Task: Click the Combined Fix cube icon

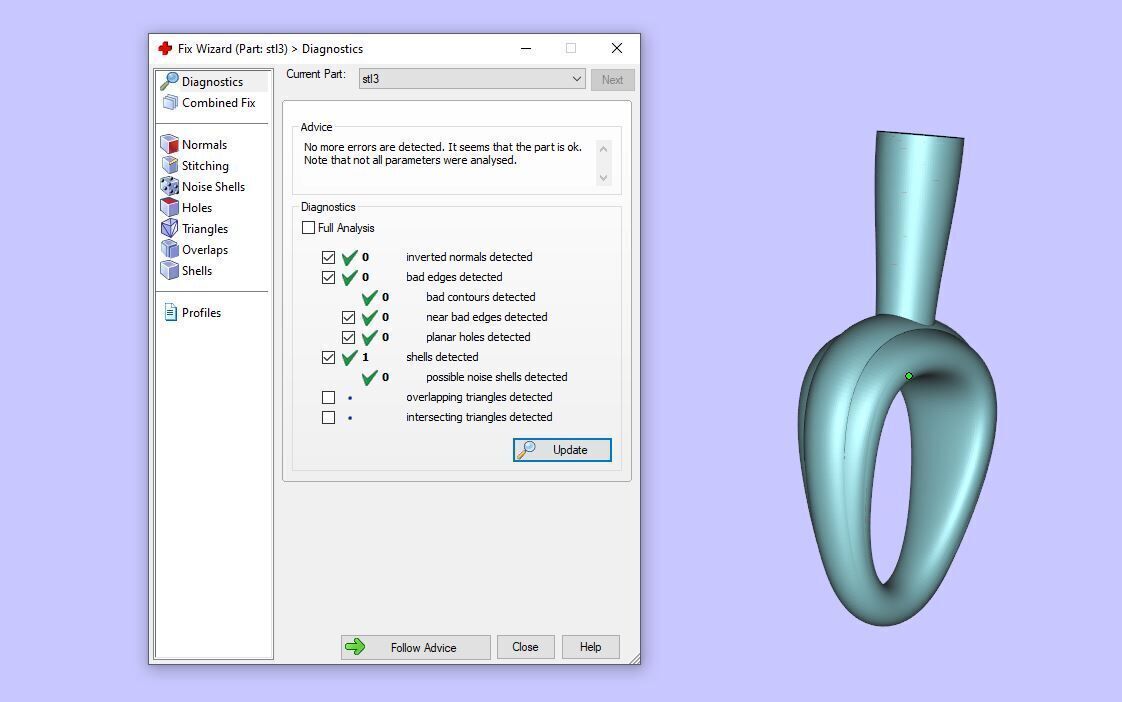Action: [170, 102]
